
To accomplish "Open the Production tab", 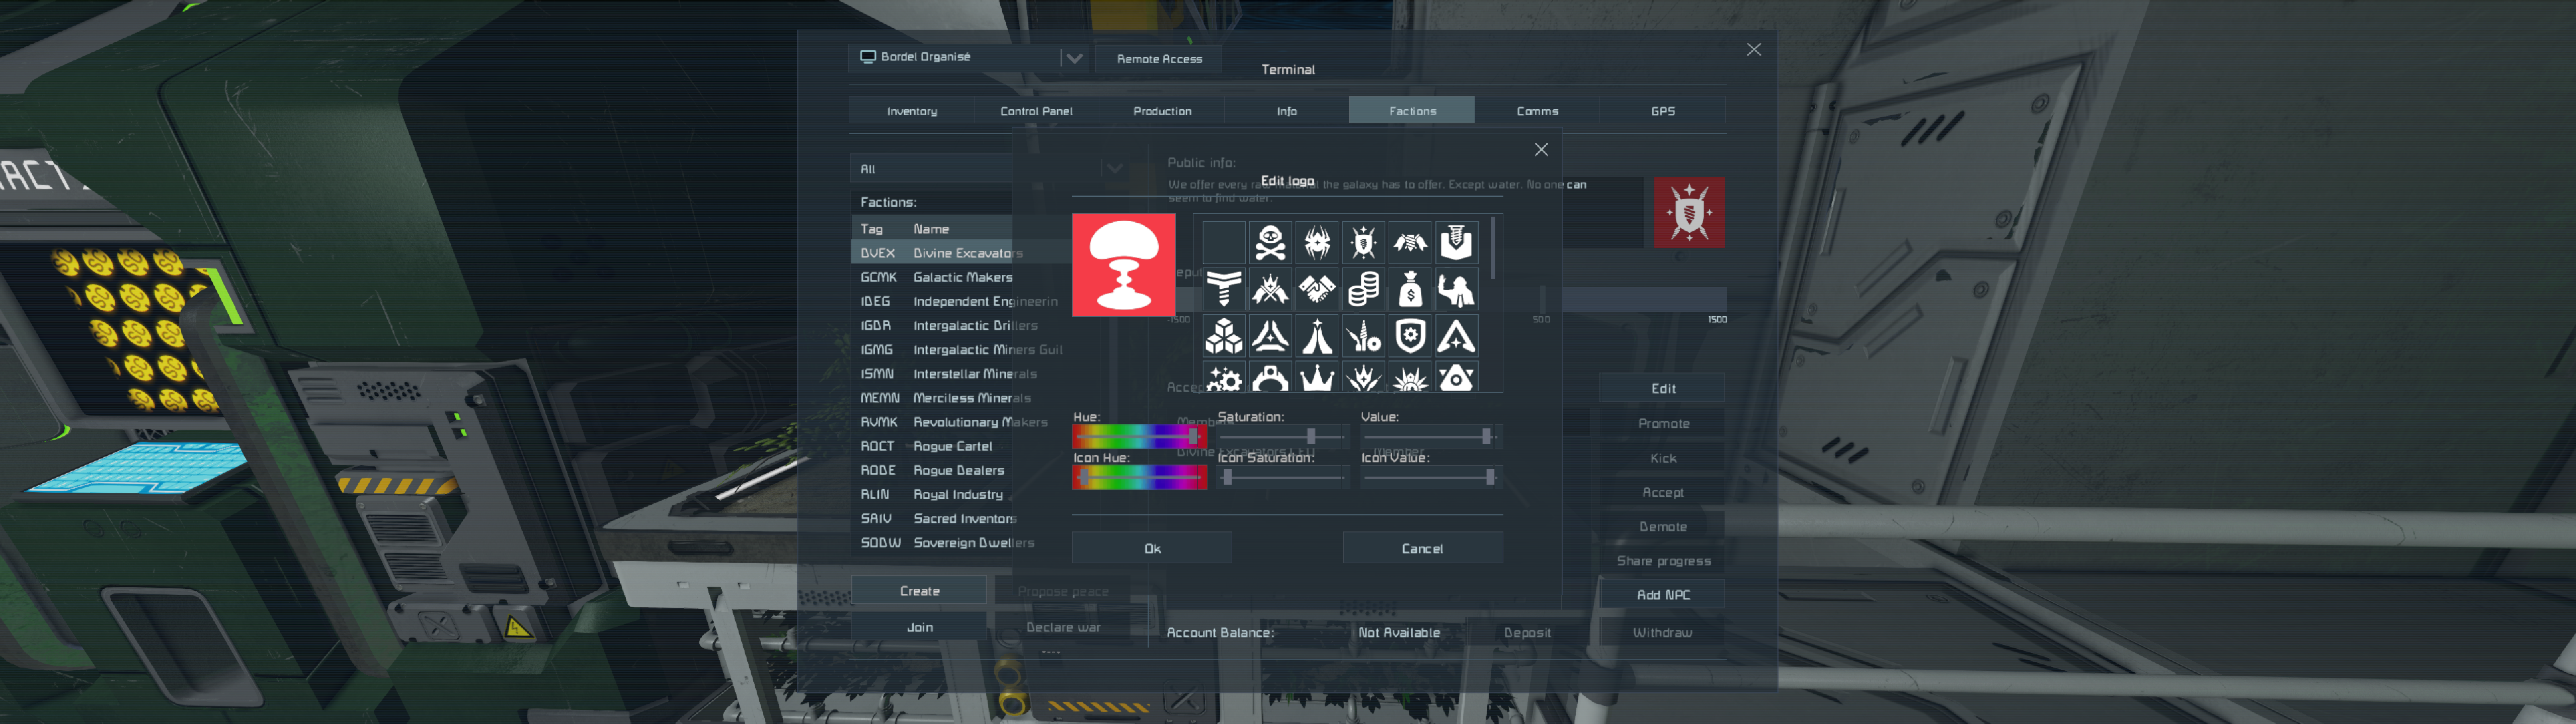I will tap(1161, 111).
